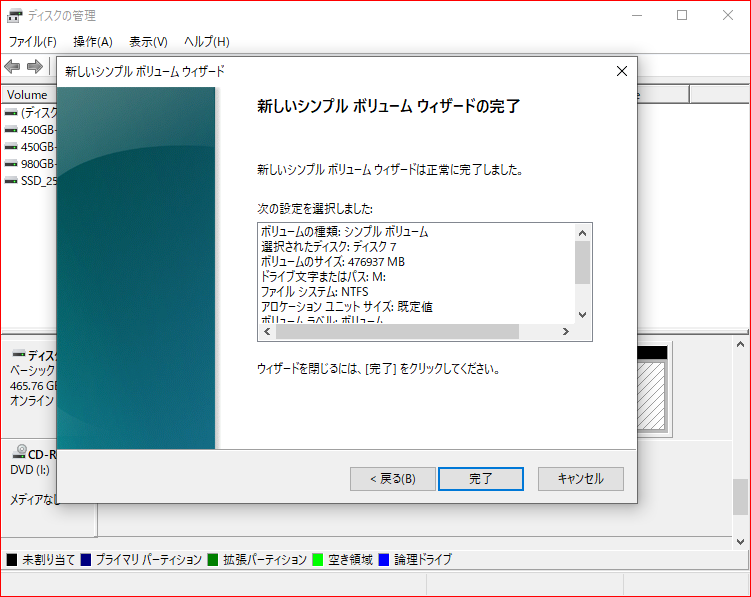Select the ドライブ文字またはパス: M: line
751x597 pixels.
coord(323,277)
